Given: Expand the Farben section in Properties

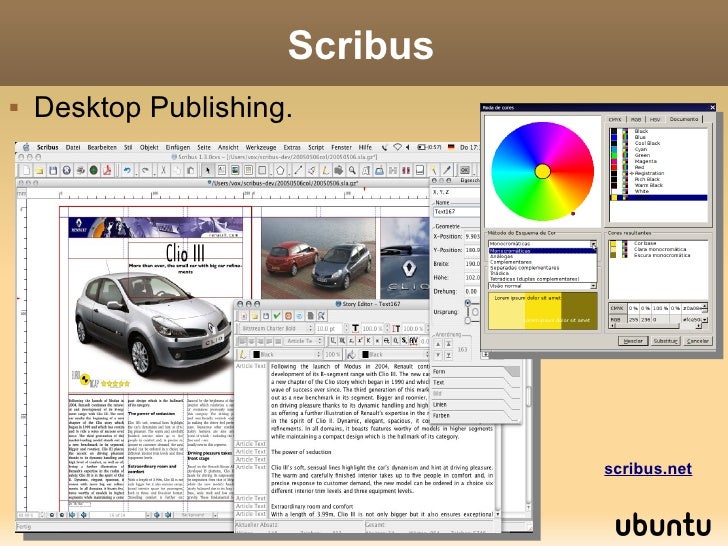Looking at the screenshot, I should 475,416.
